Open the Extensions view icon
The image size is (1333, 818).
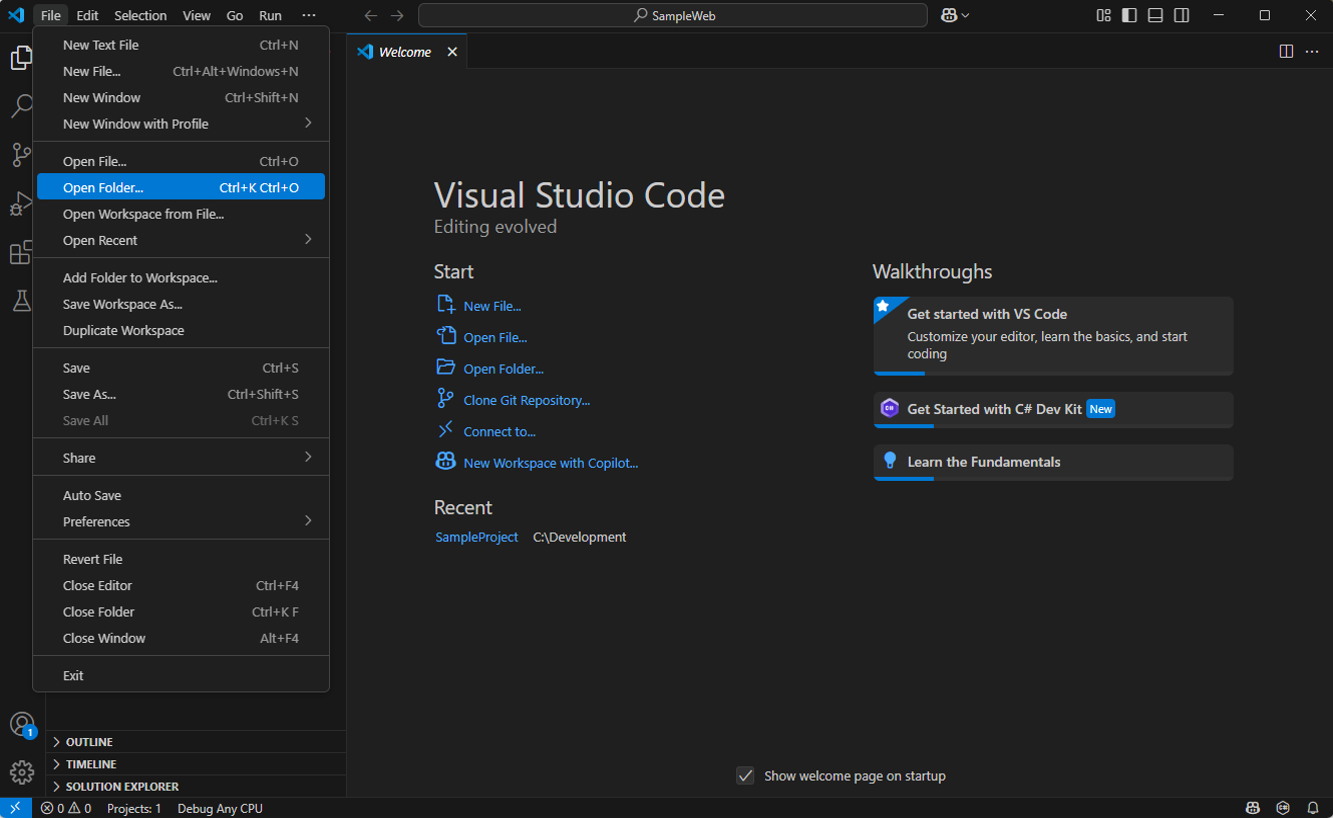pos(21,252)
